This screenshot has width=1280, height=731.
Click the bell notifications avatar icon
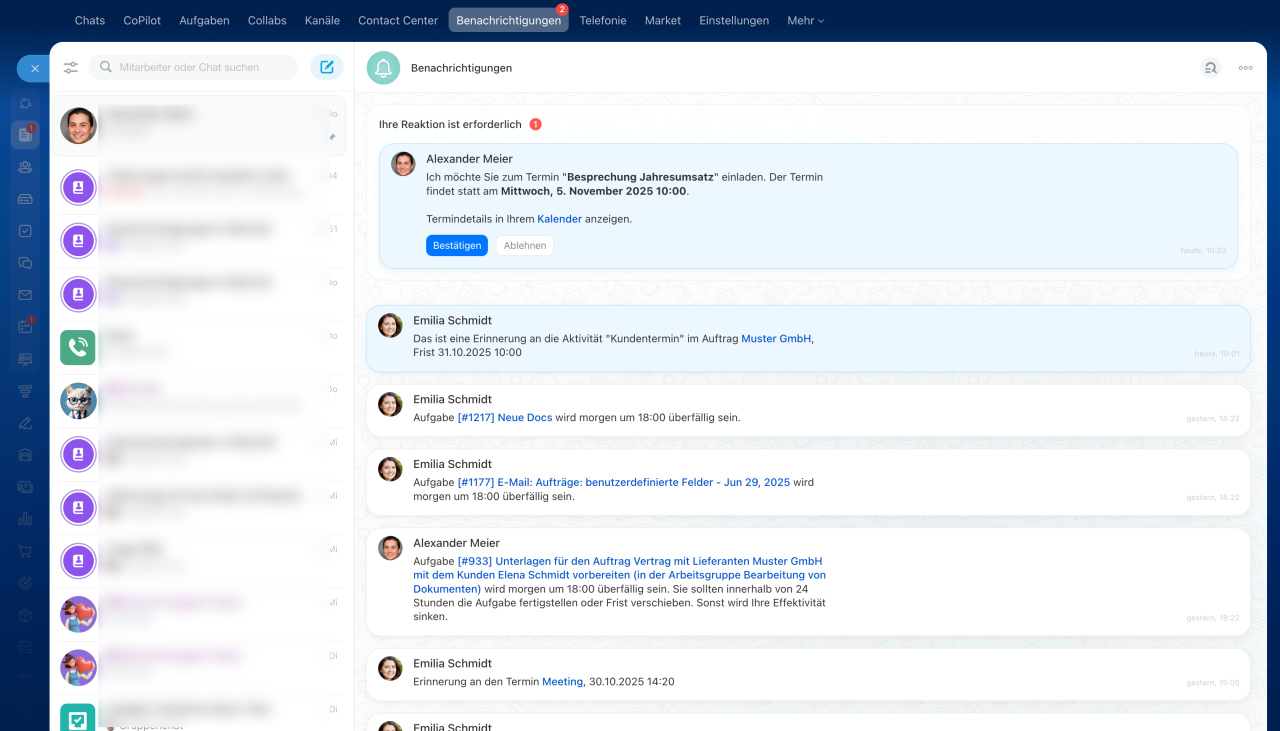point(383,68)
